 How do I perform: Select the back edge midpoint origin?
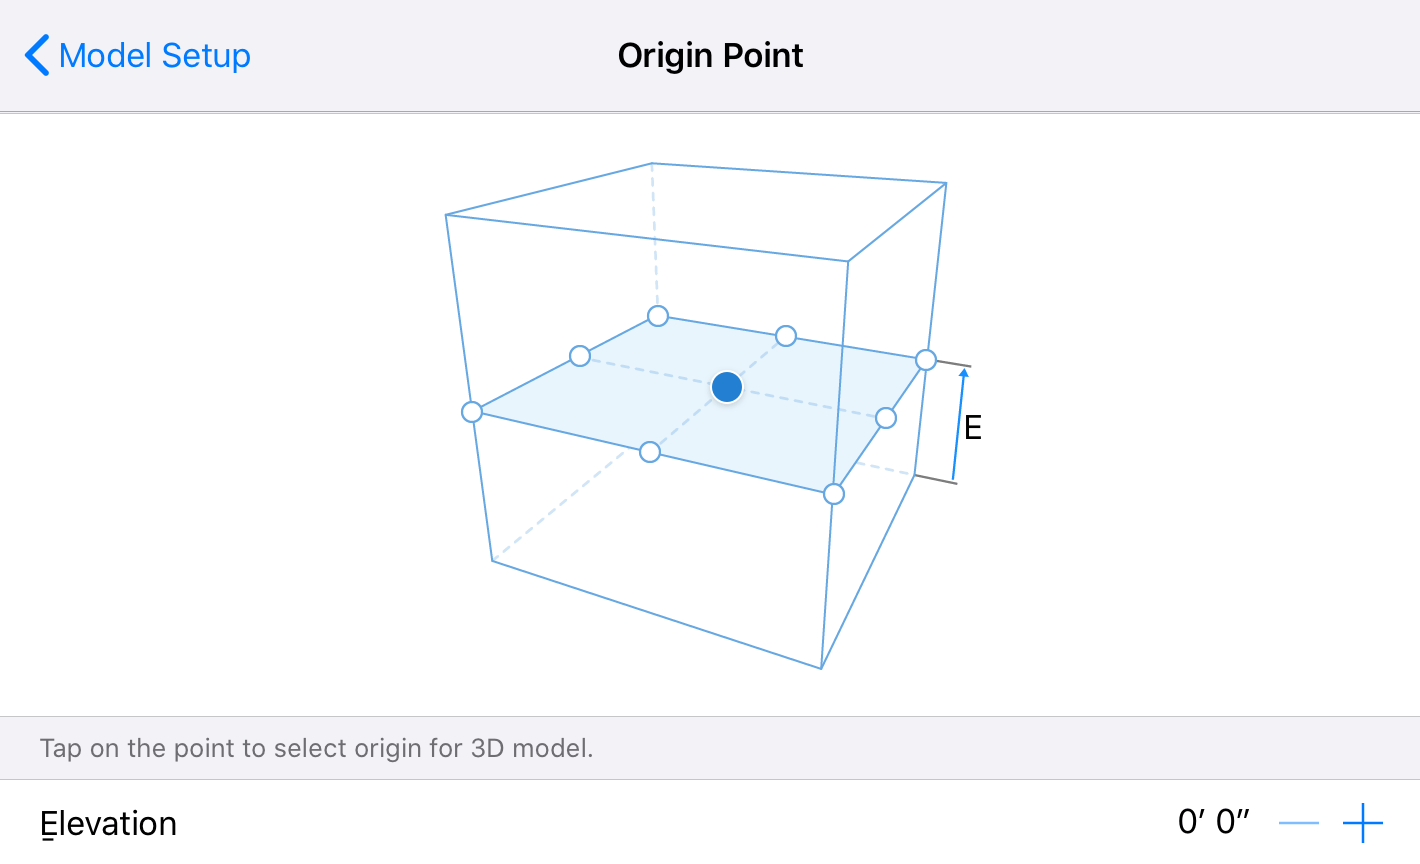pyautogui.click(x=786, y=336)
